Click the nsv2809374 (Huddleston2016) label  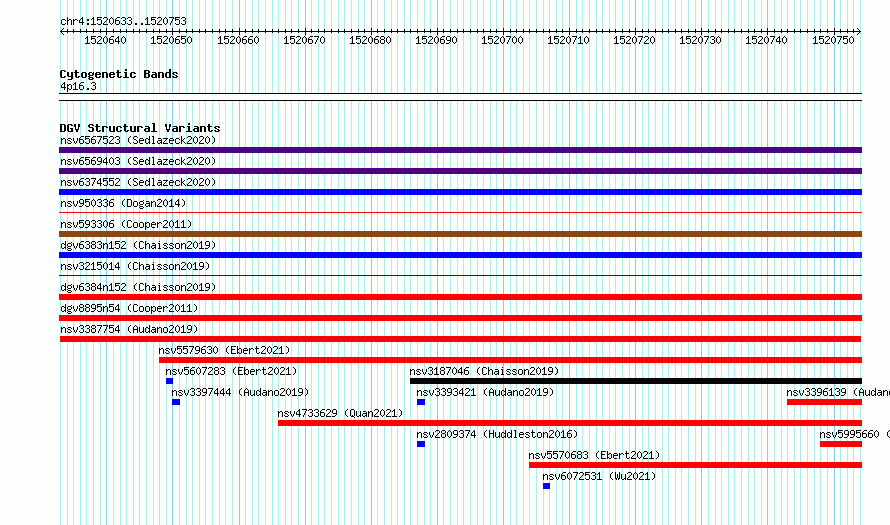tap(497, 434)
